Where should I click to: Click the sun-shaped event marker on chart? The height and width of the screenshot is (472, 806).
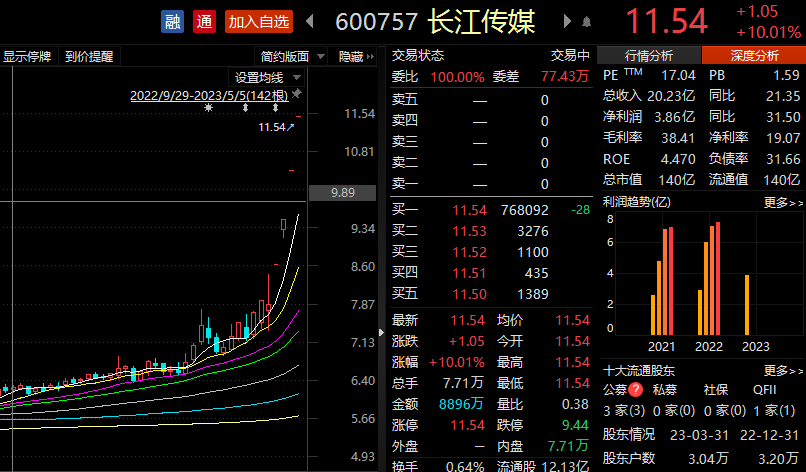coord(208,107)
